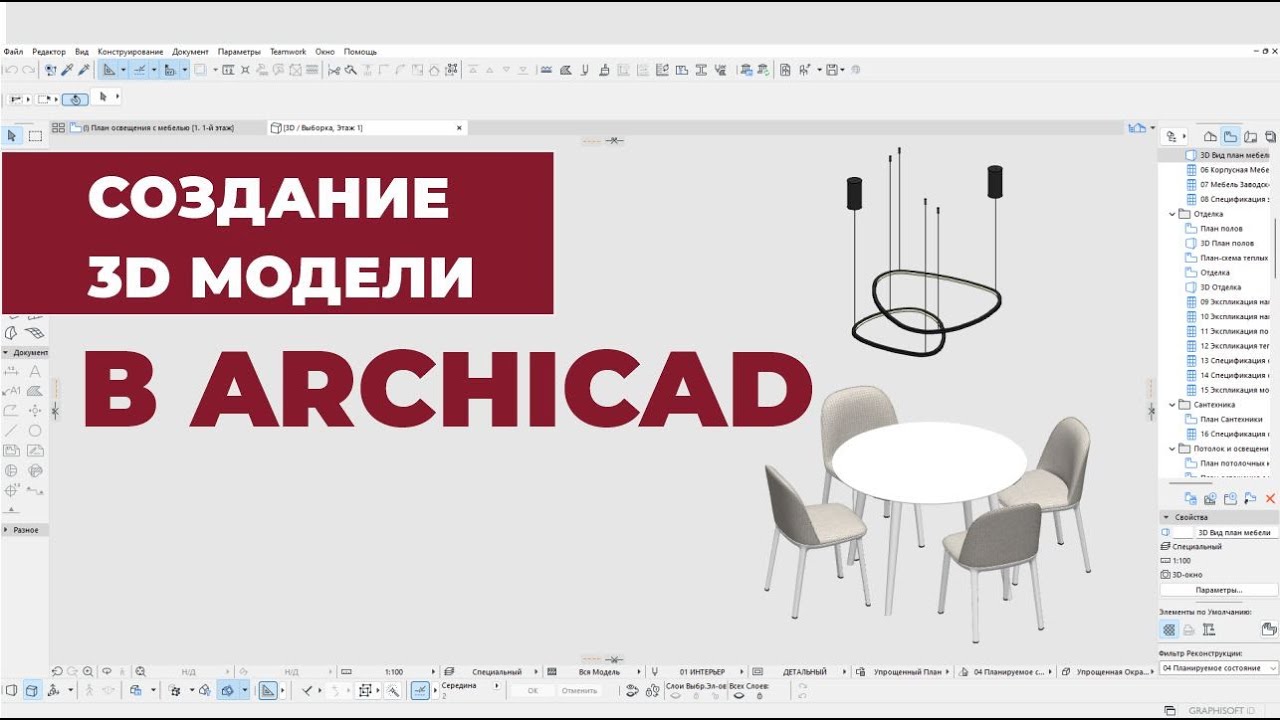The width and height of the screenshot is (1280, 720).
Task: Select 3D План полов view
Action: coord(1226,243)
